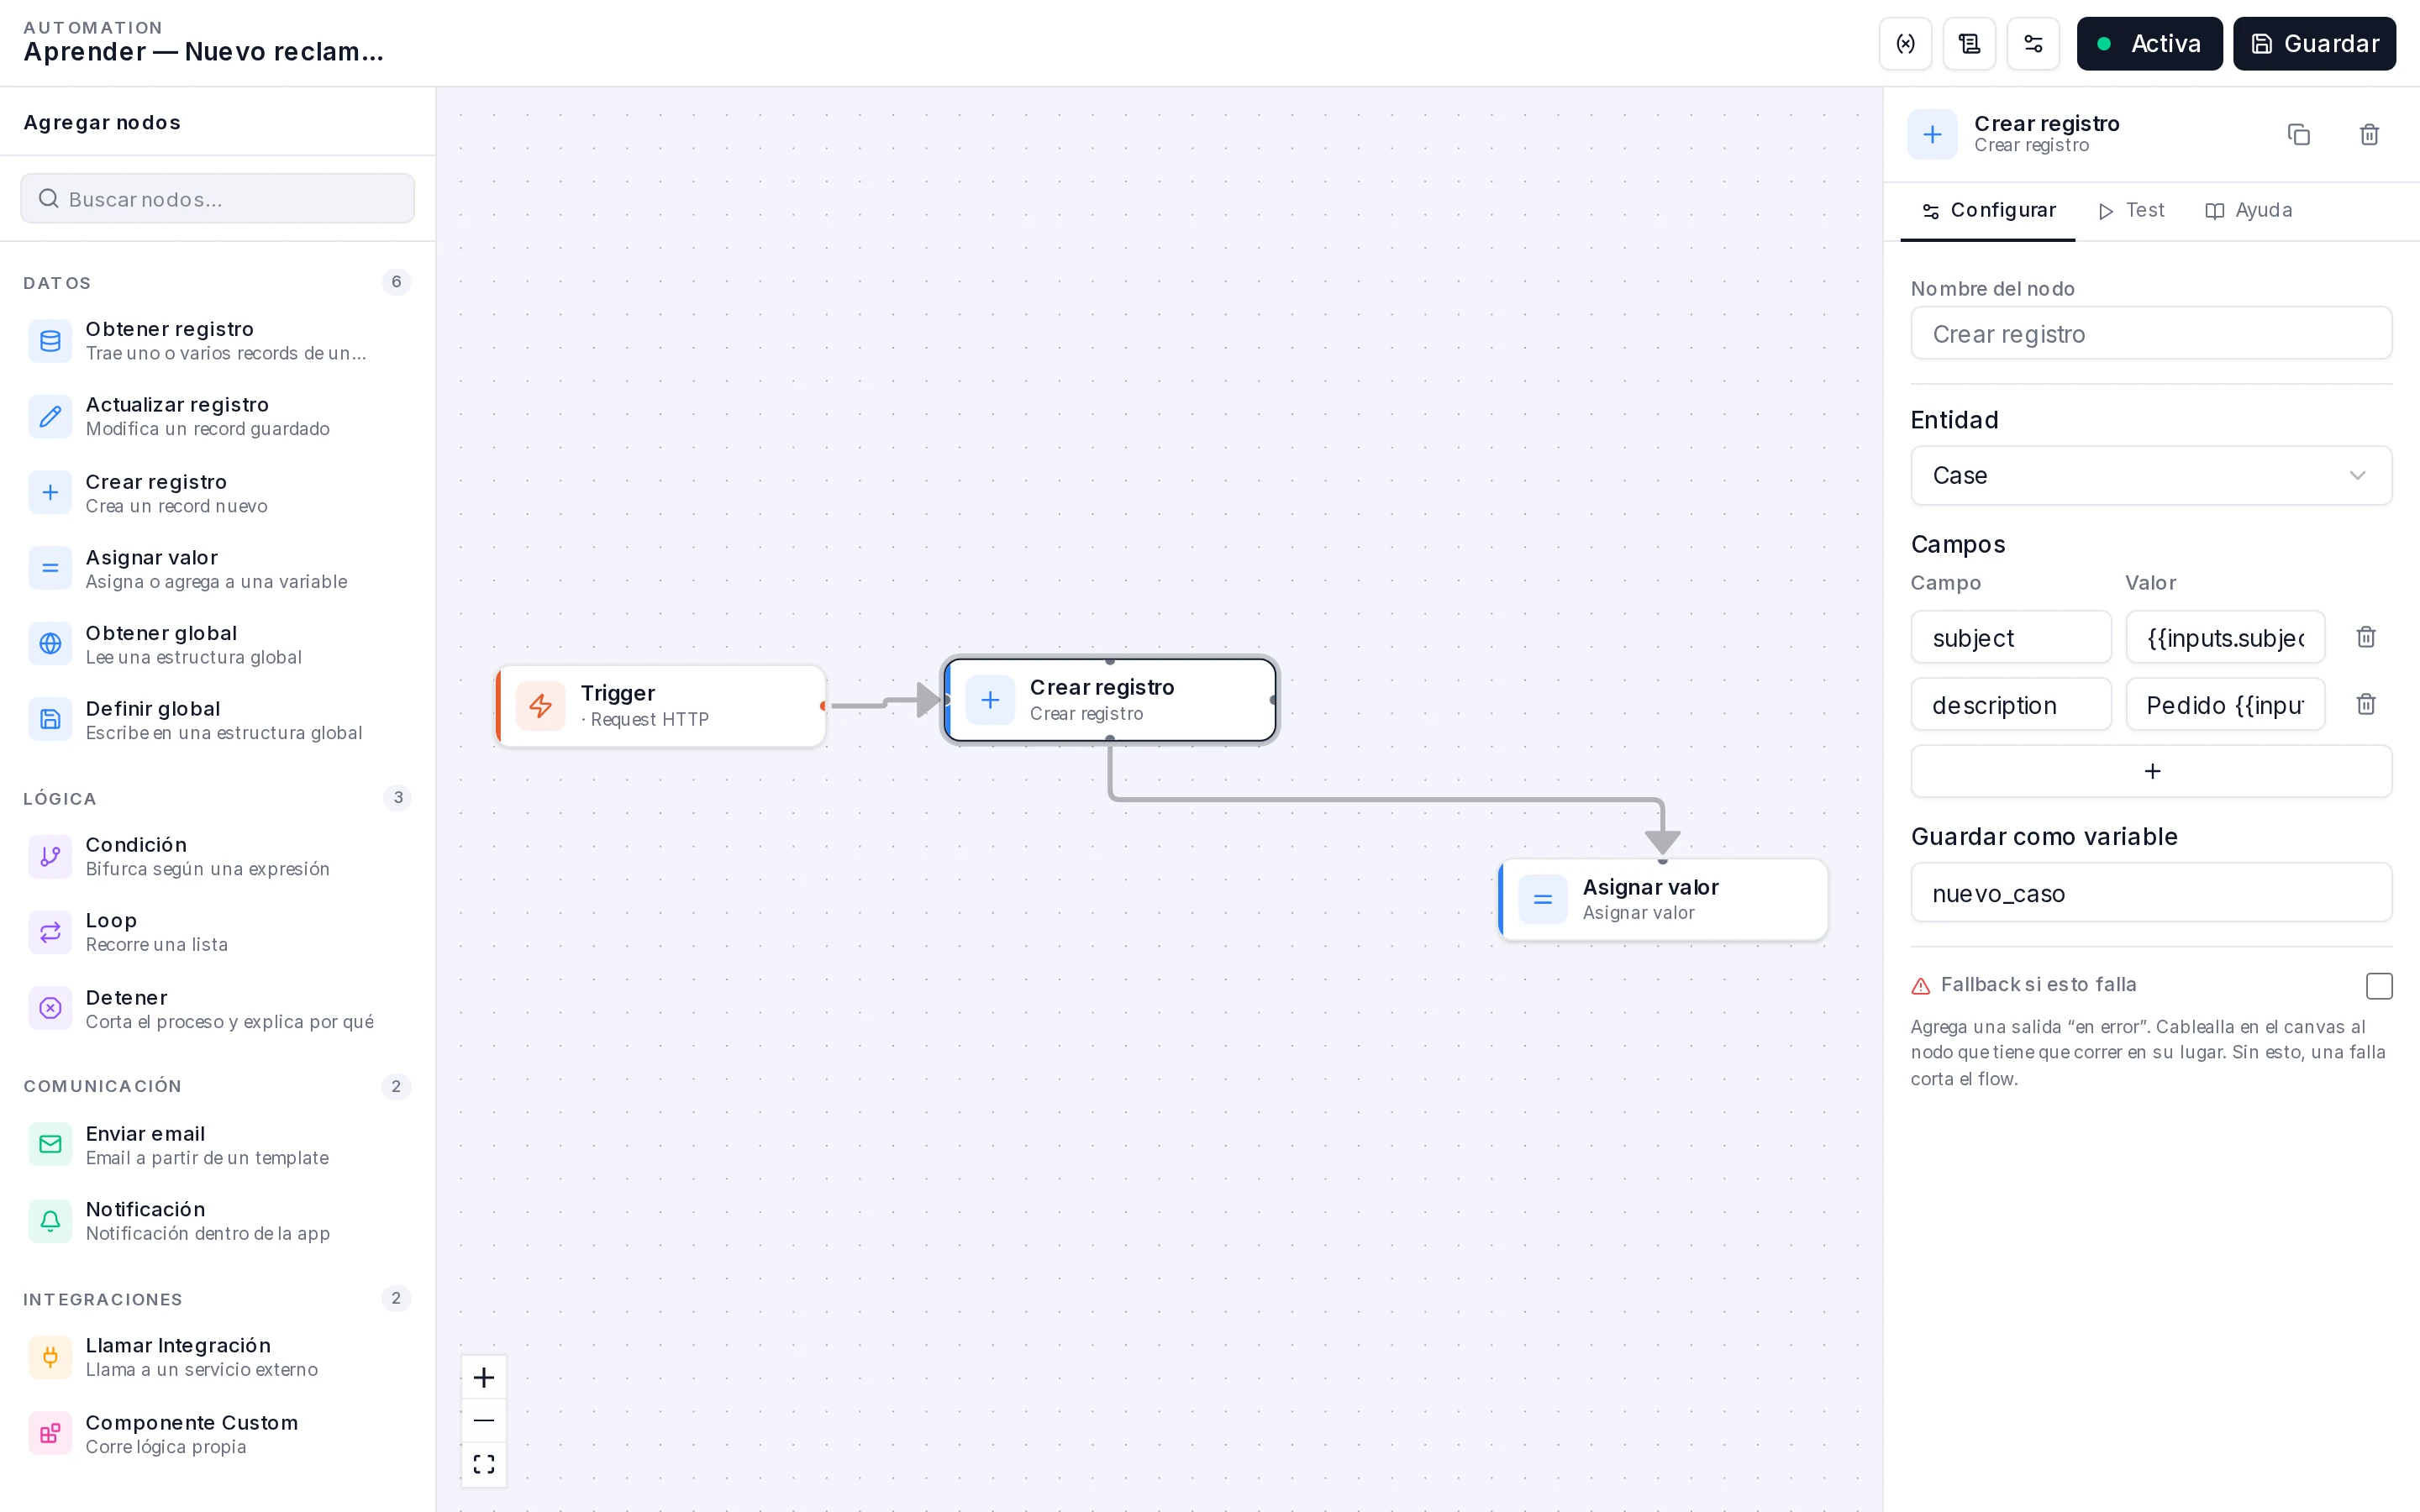
Task: Zoom out on the canvas
Action: (484, 1420)
